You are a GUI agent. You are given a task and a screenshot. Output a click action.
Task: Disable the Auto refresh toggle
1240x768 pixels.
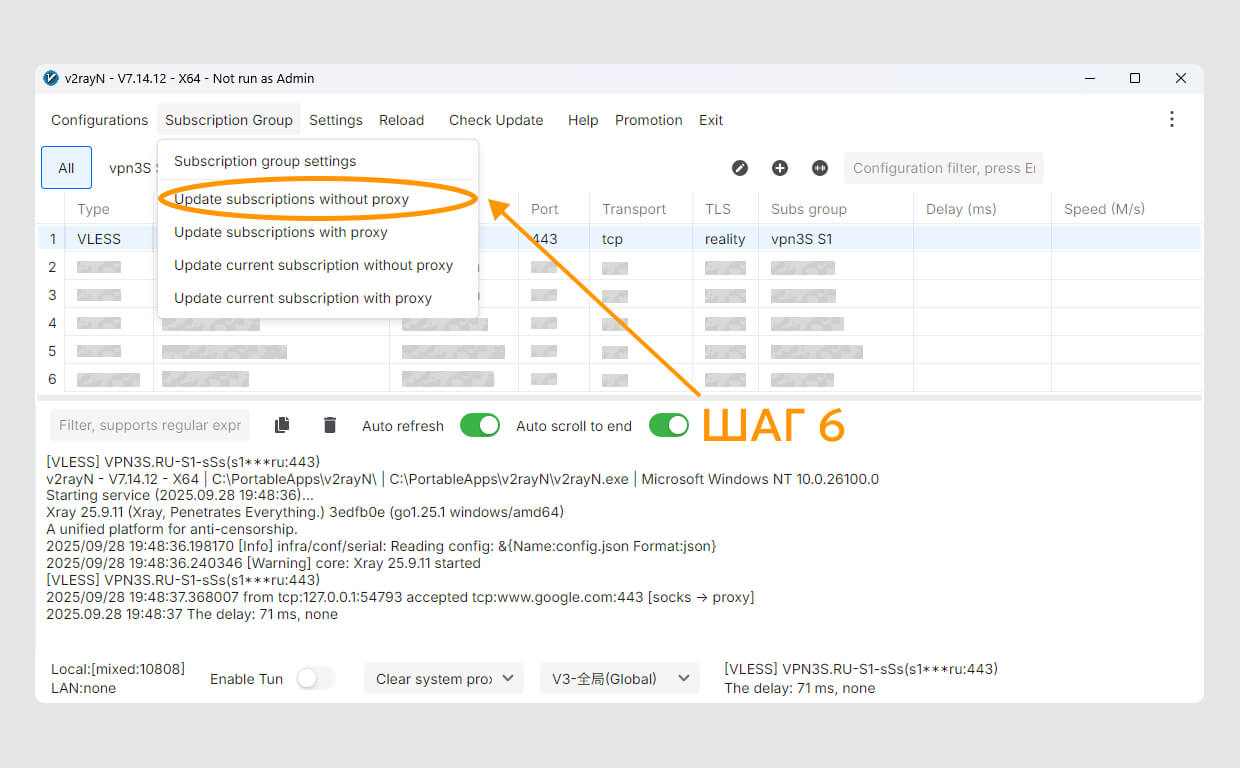[x=480, y=425]
